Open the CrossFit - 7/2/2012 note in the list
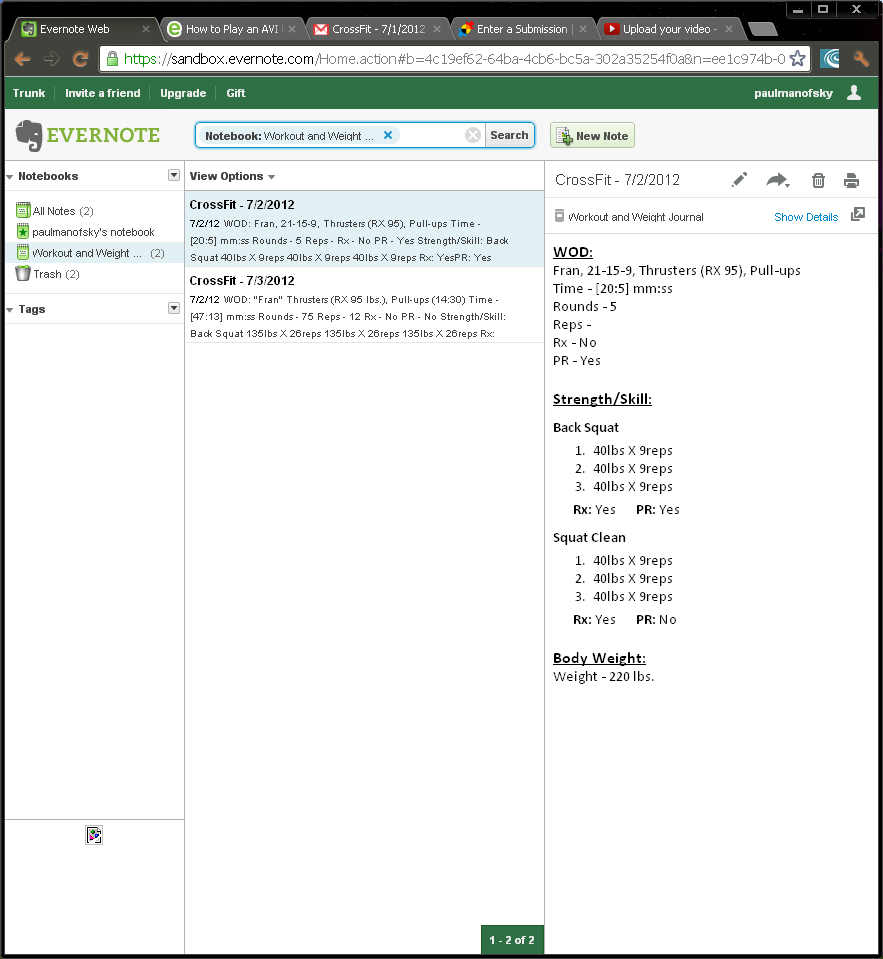The image size is (883, 959). point(364,229)
